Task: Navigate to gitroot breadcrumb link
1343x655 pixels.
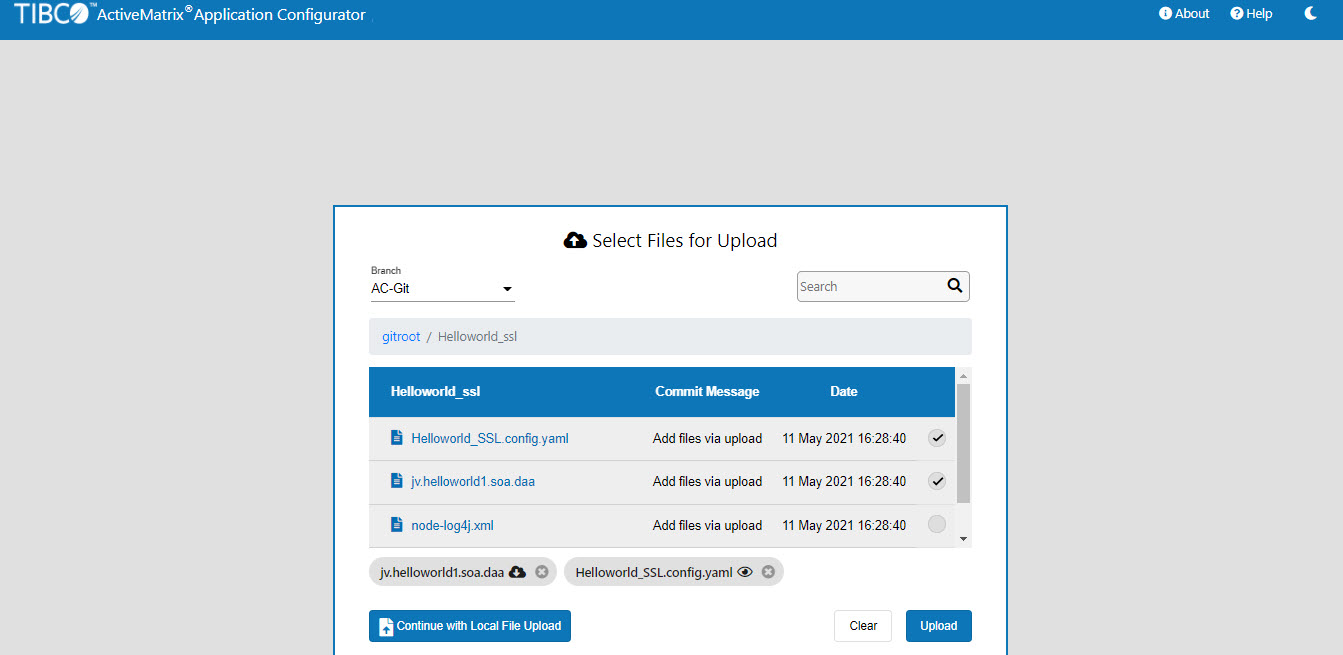Action: (401, 337)
